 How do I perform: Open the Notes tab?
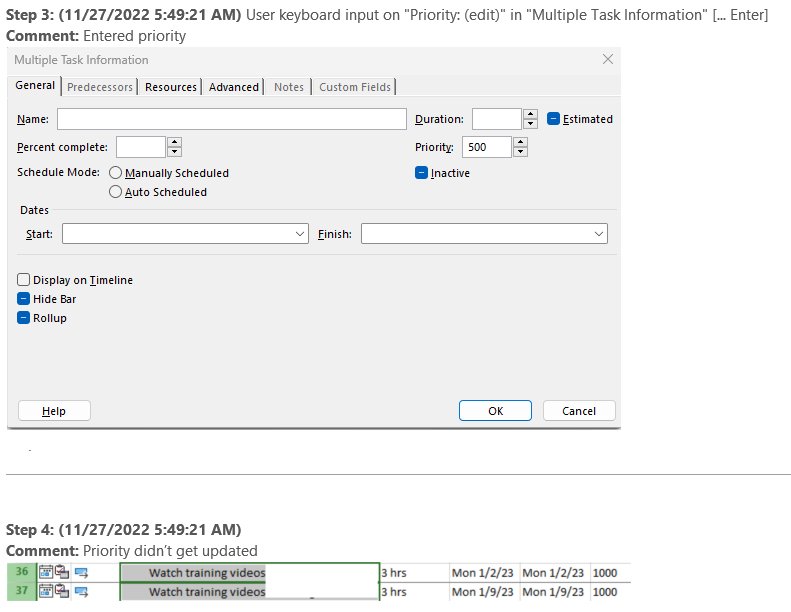click(289, 87)
